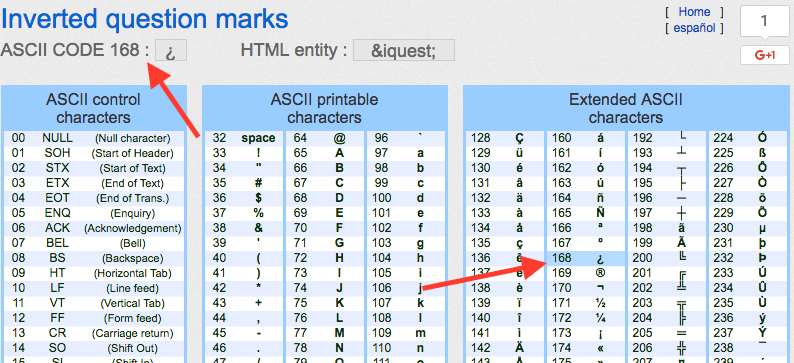Select the 06 ACK (Acknowledgement) row
This screenshot has width=794, height=363.
click(94, 228)
